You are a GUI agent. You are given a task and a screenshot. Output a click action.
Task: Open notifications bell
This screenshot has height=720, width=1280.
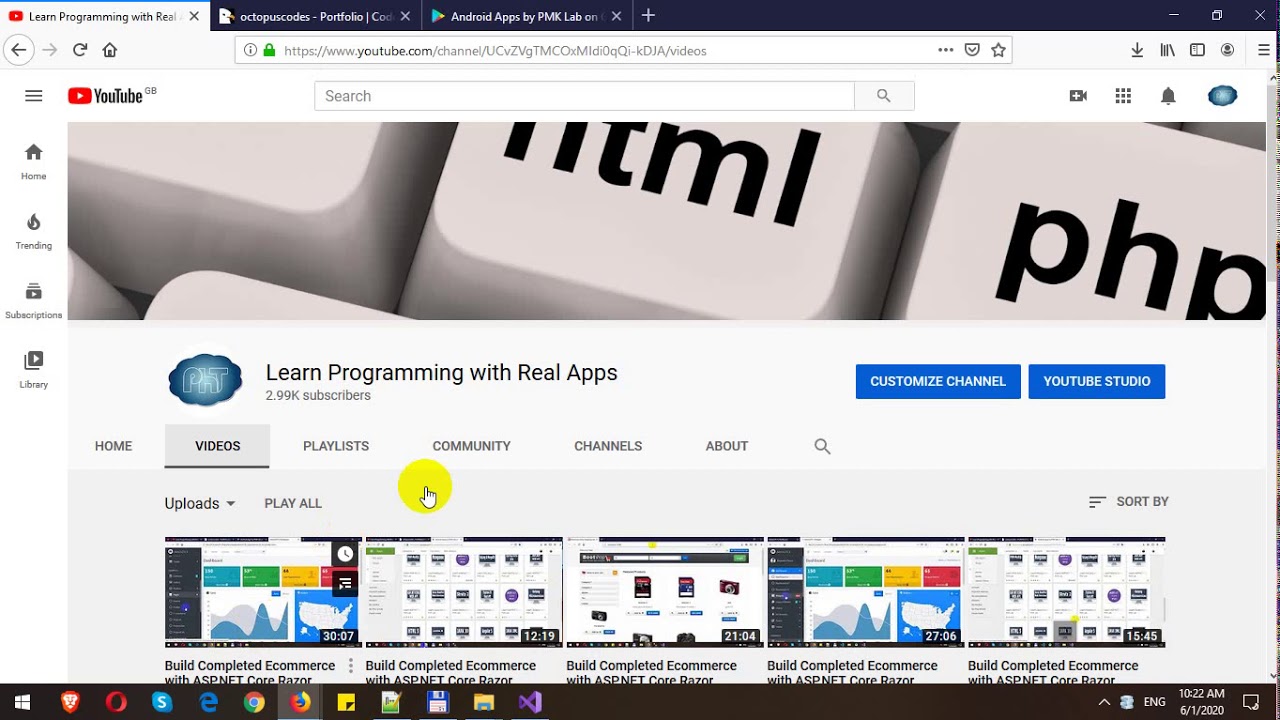(1168, 96)
